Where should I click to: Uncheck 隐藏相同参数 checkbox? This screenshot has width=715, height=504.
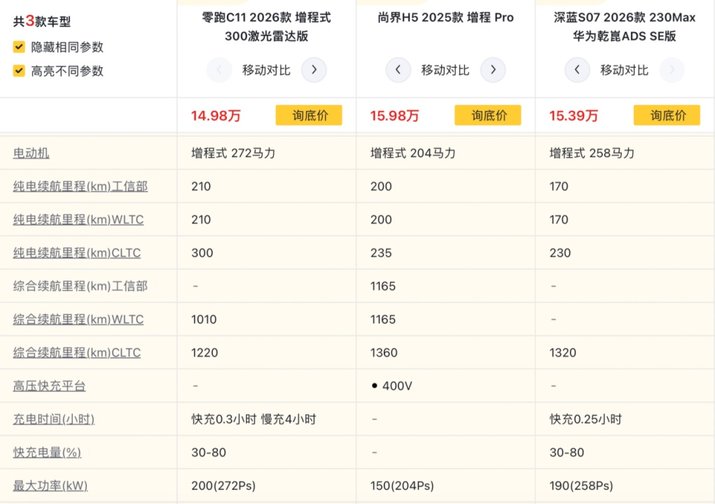pos(20,47)
